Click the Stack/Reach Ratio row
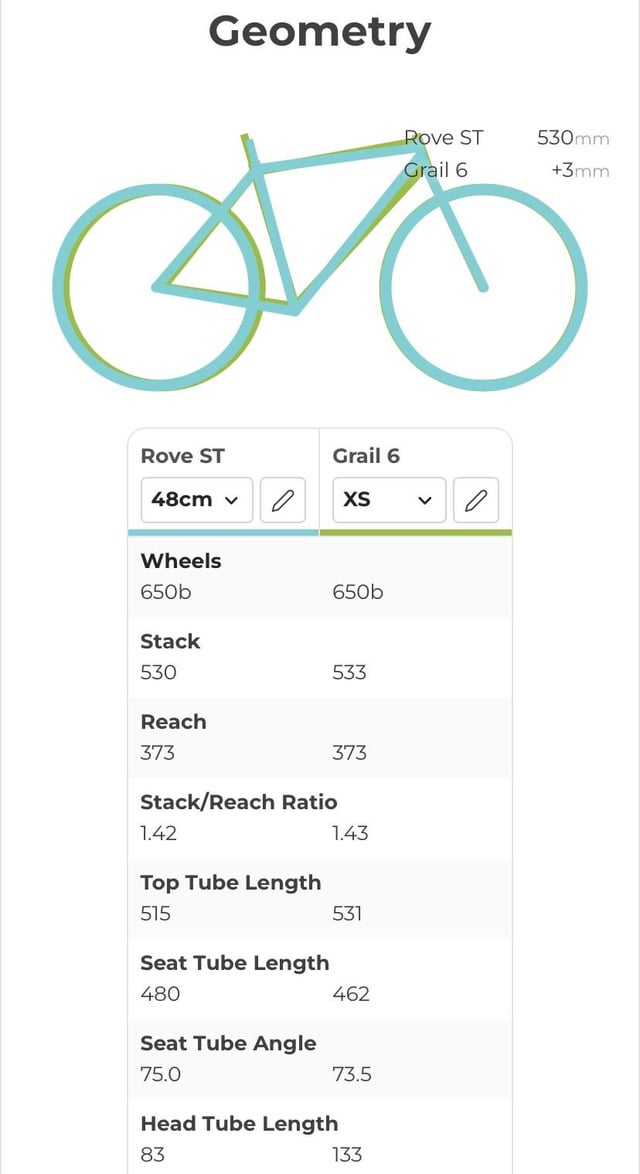The width and height of the screenshot is (640, 1174). 320,818
